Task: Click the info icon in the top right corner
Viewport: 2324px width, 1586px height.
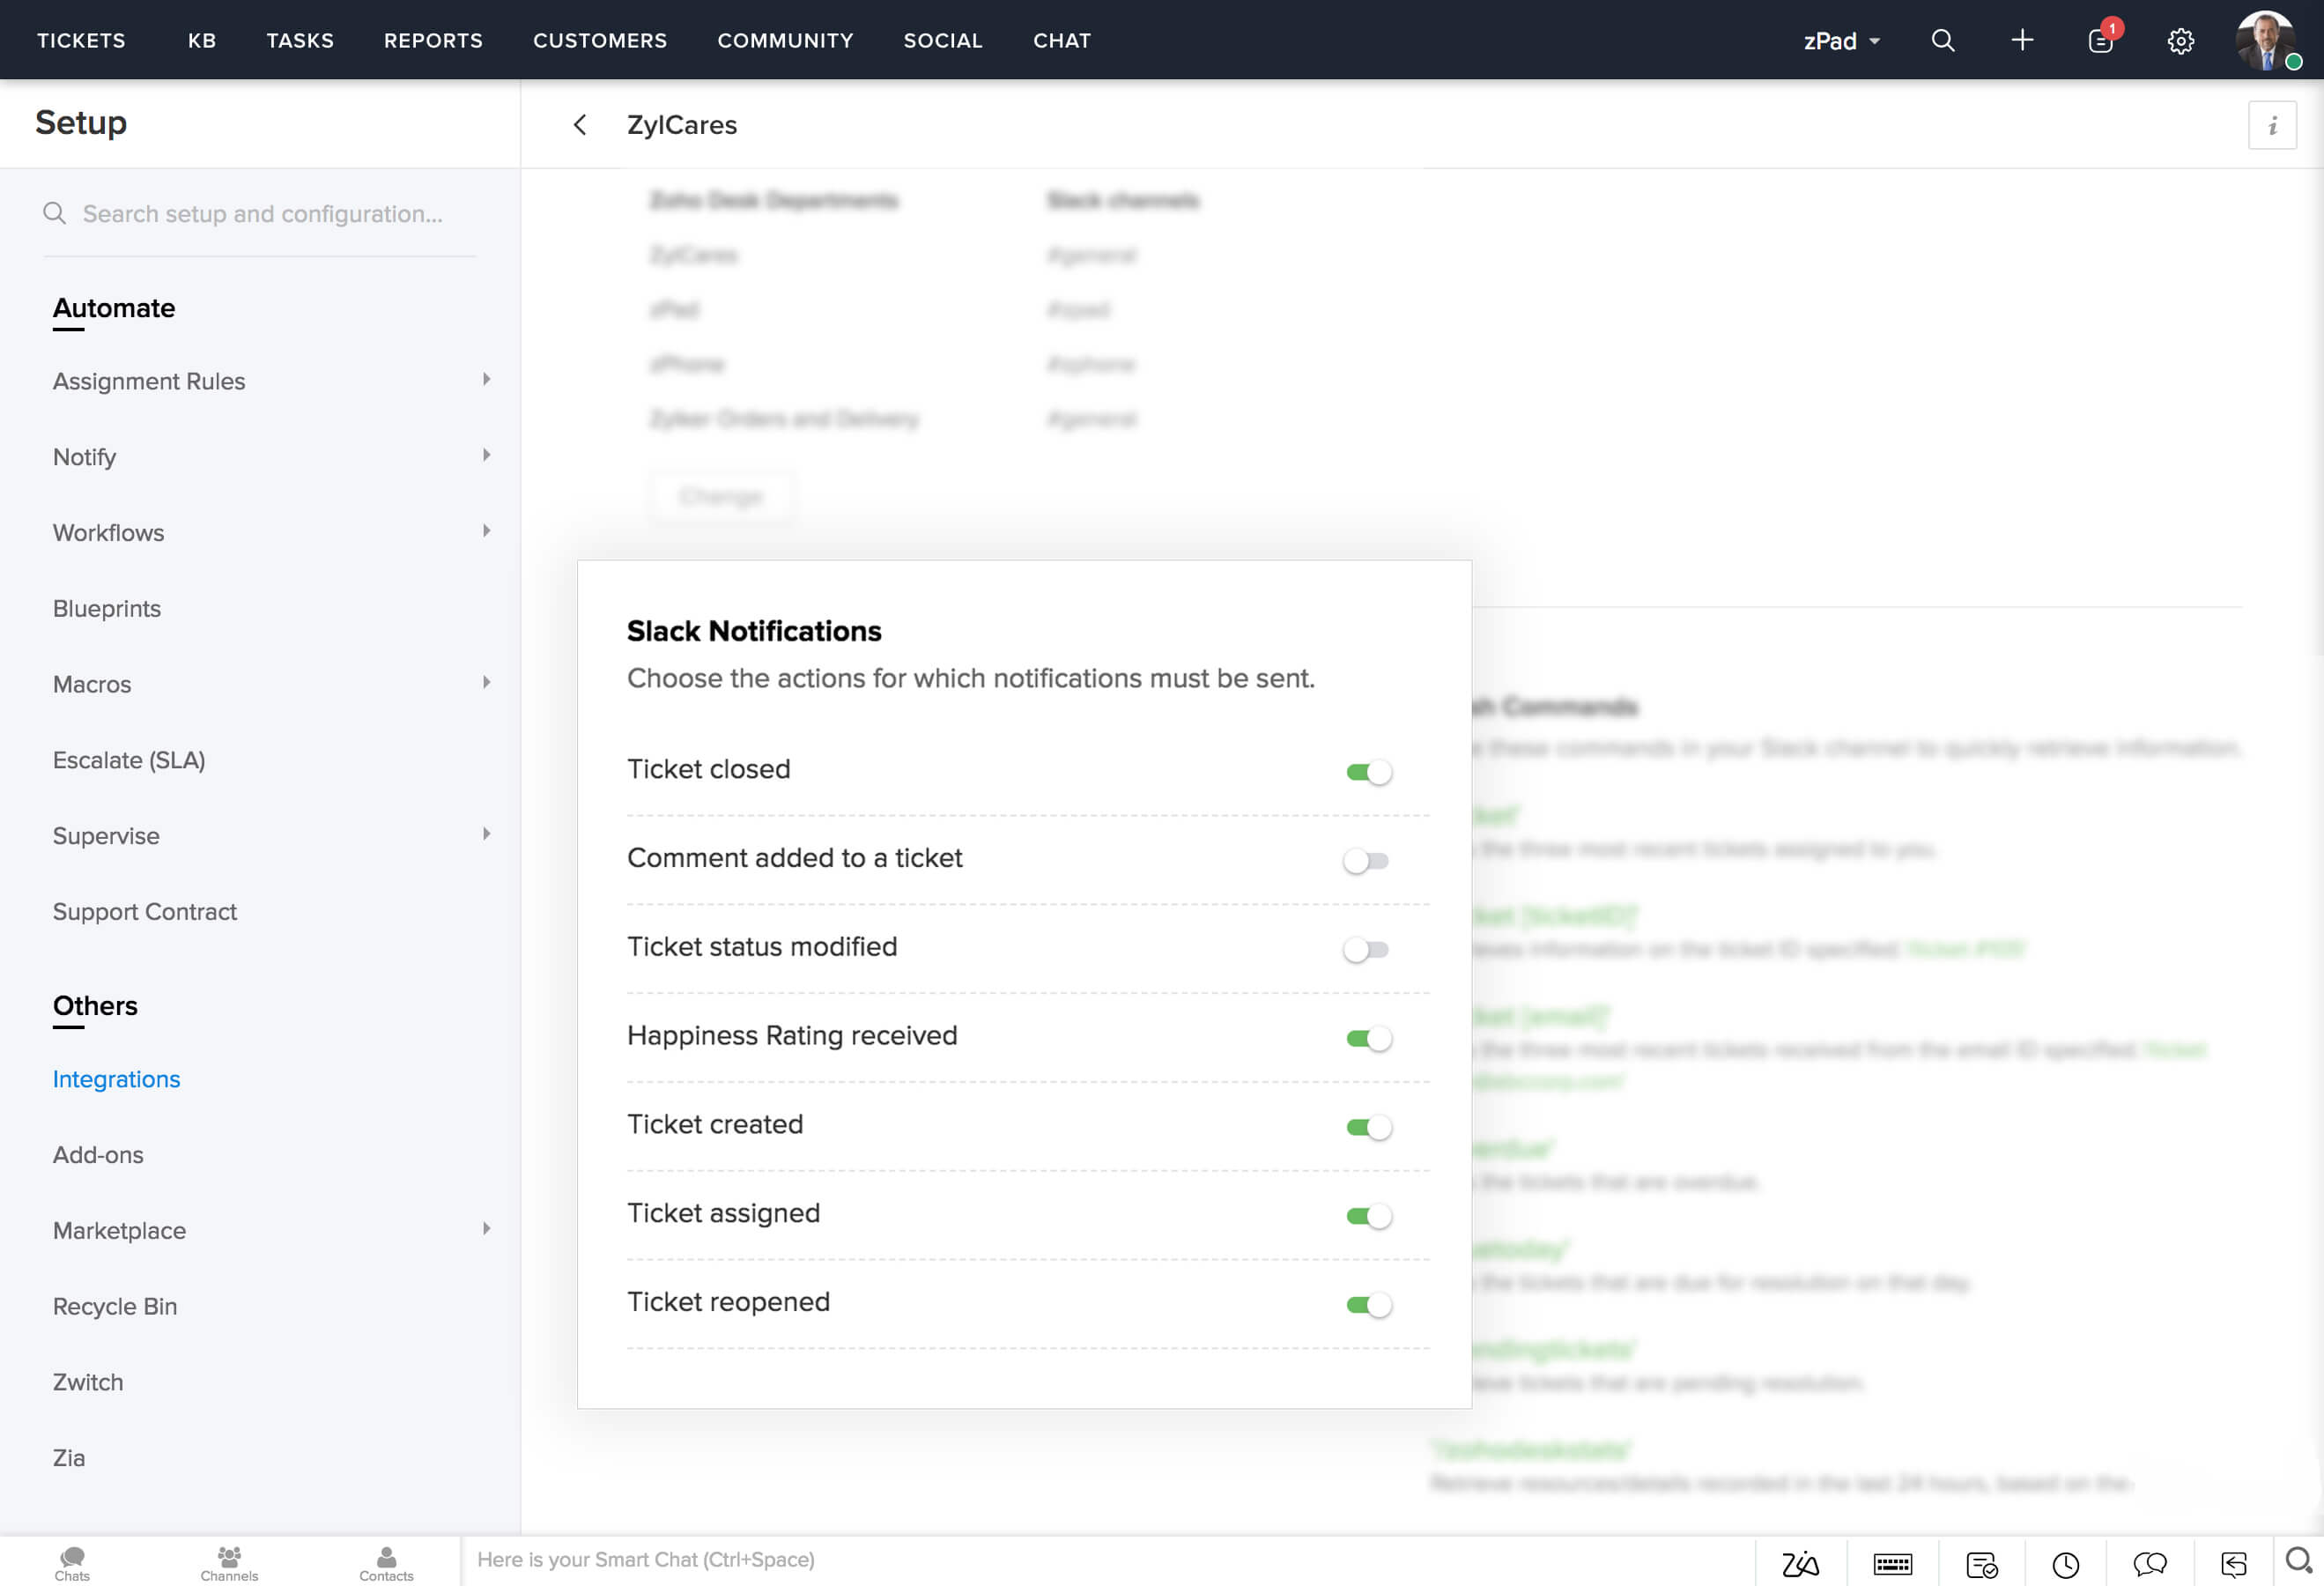Action: point(2273,125)
